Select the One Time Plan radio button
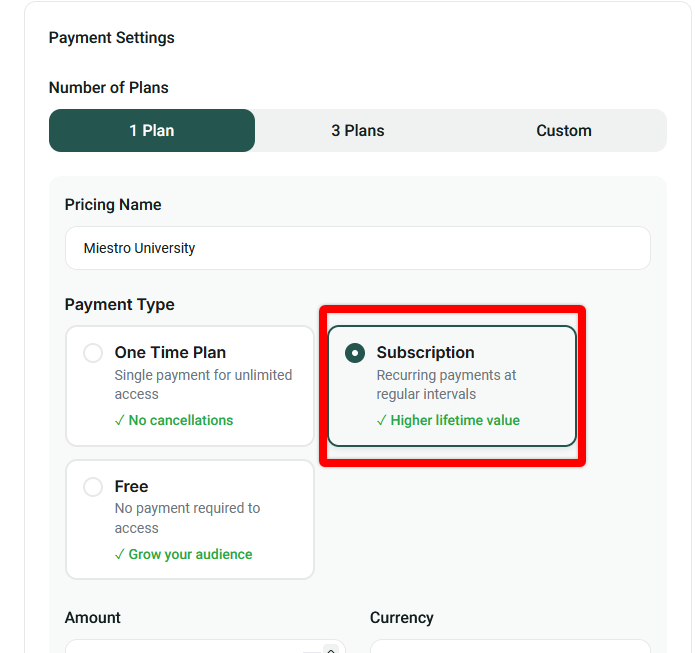 (93, 353)
